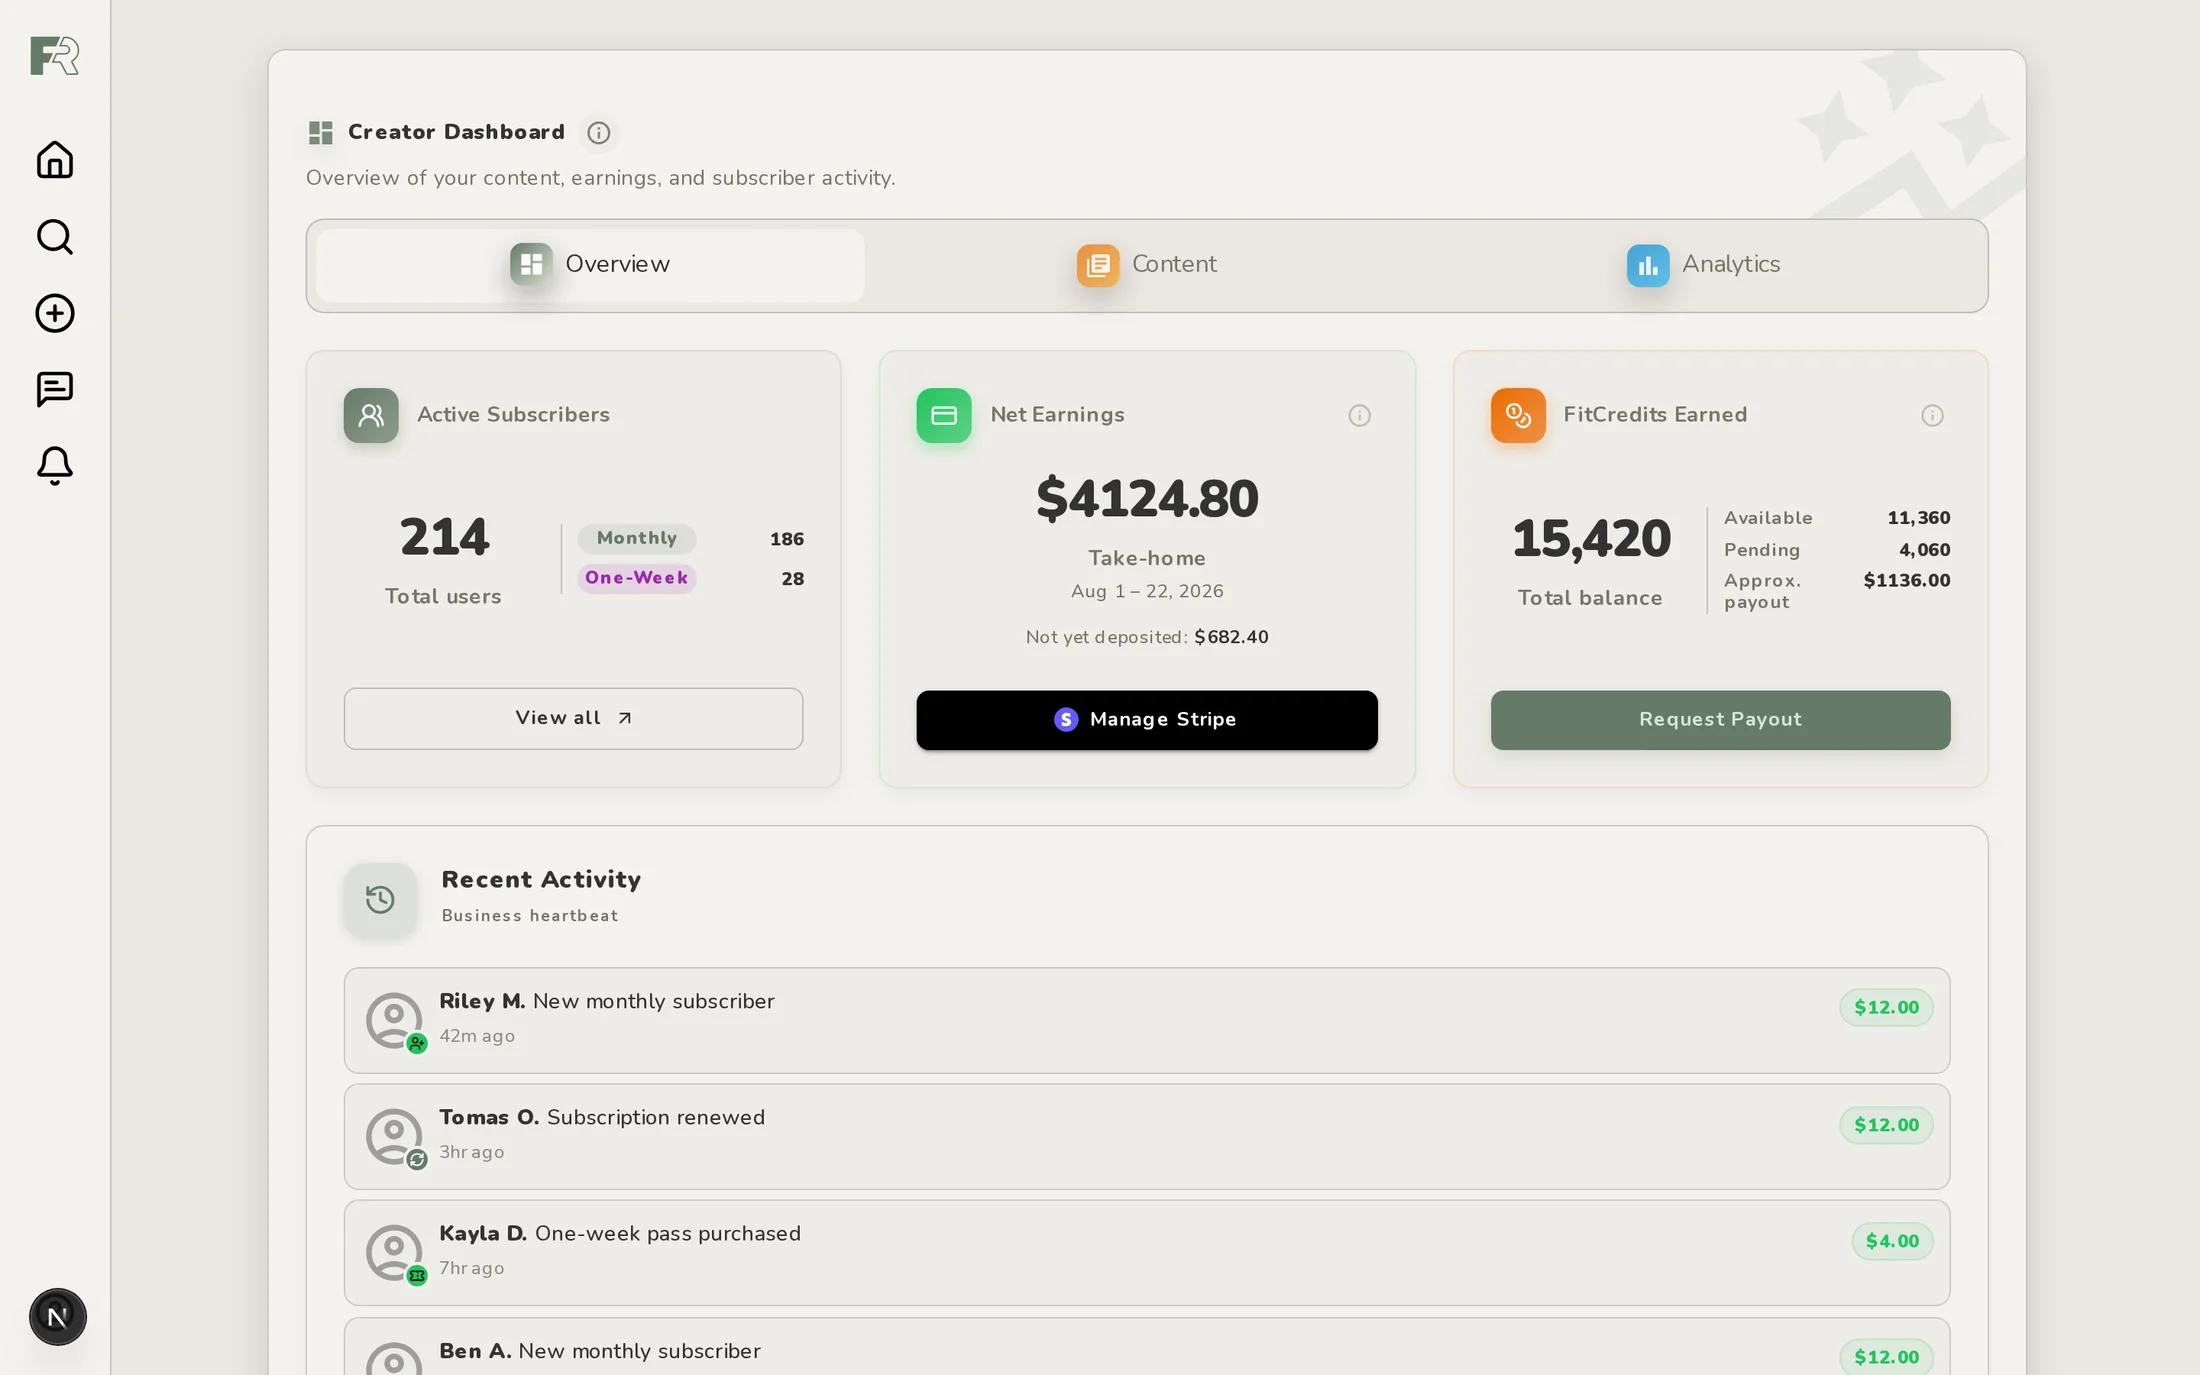Open info icon on FitCredits Earned card
2200x1375 pixels.
click(1932, 415)
